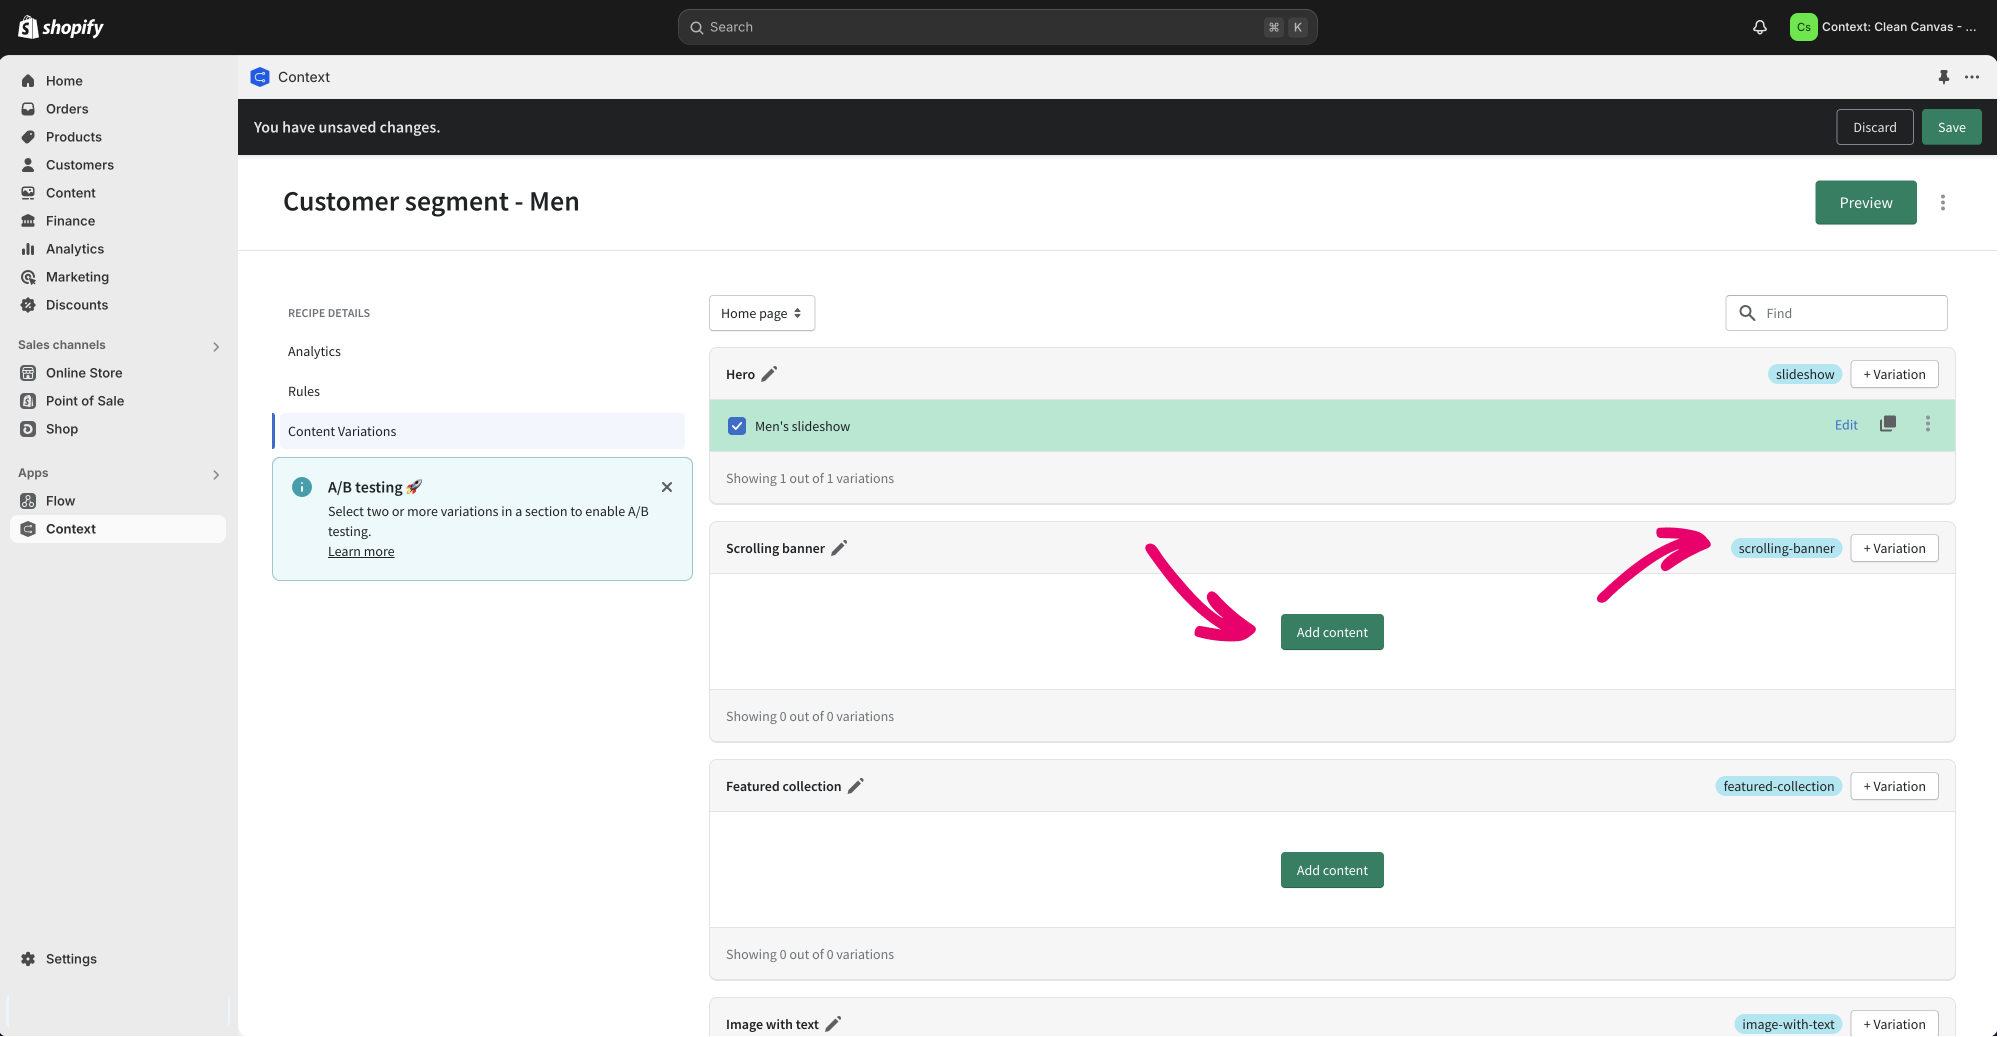Click the pencil icon beside Hero
2000x1037 pixels.
click(x=769, y=374)
